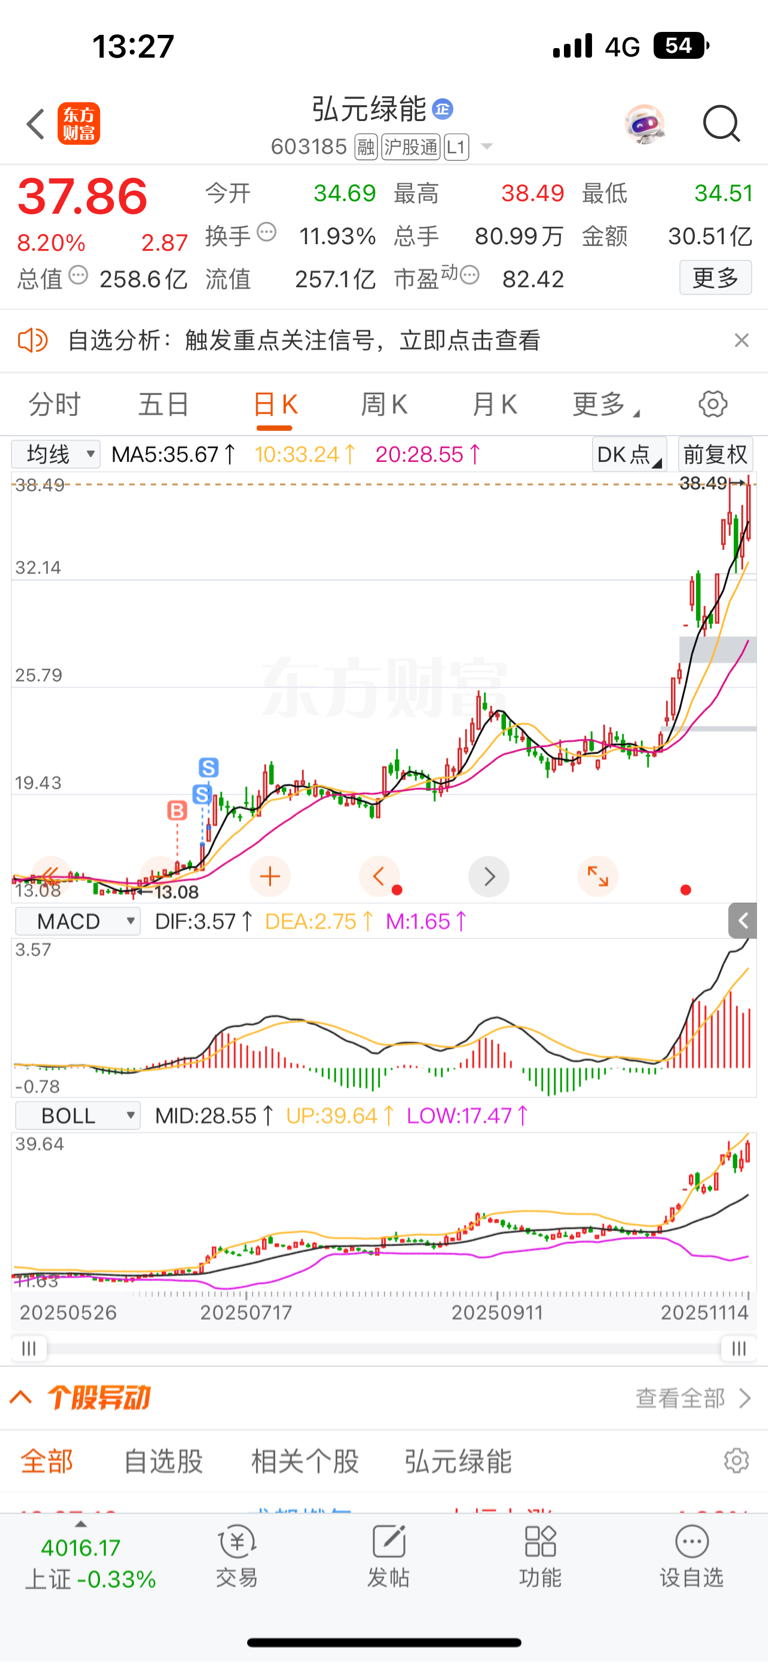
Task: Collapse the 个股异动 section chevron
Action: pos(21,1397)
